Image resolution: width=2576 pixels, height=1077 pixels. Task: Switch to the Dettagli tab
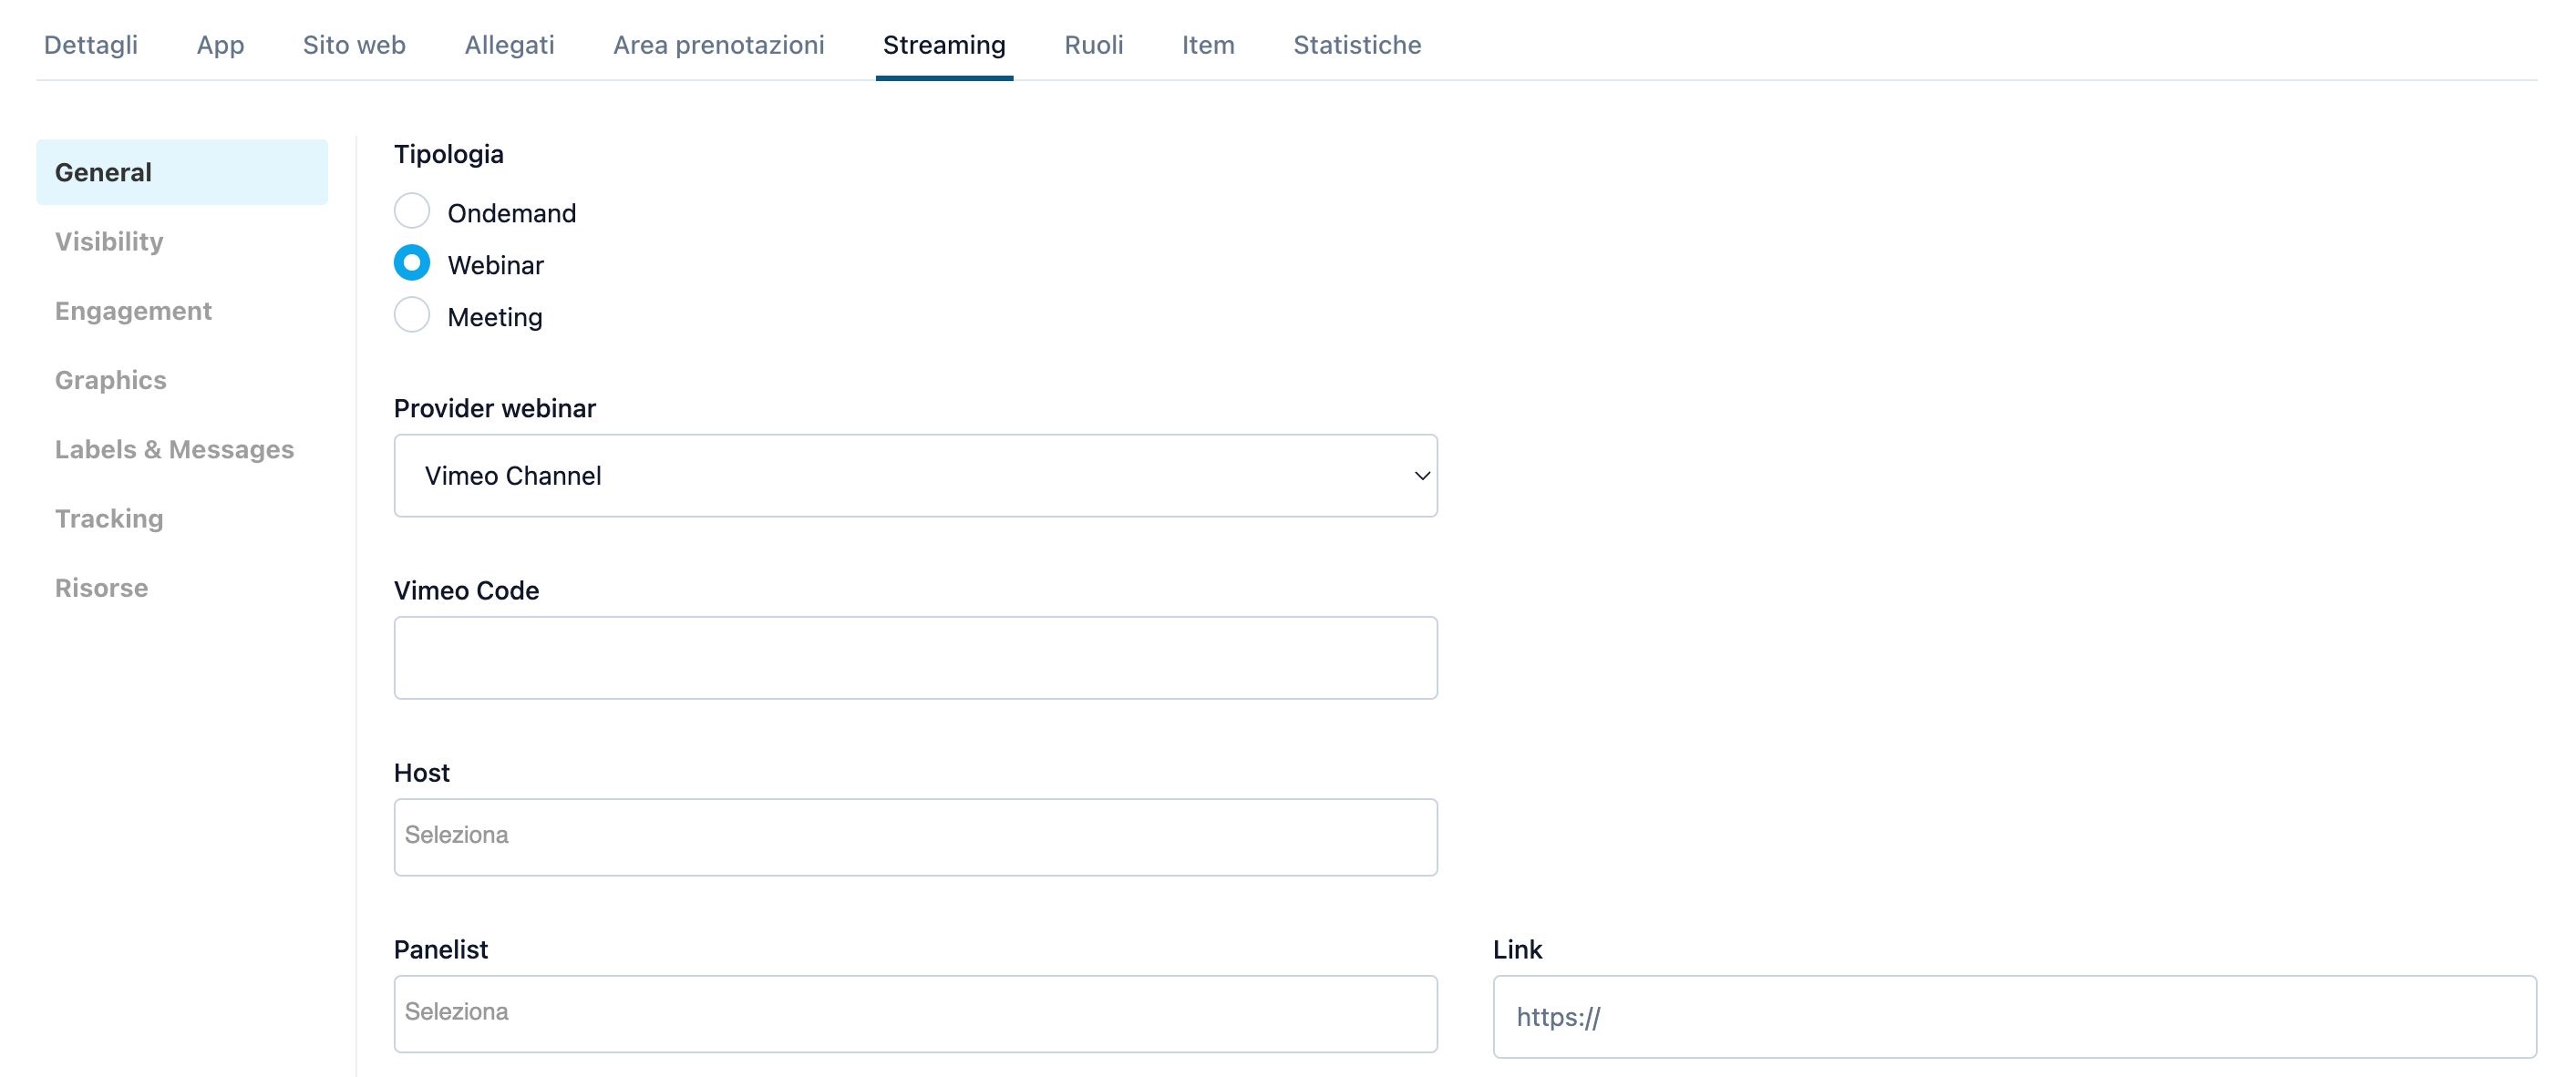tap(91, 45)
